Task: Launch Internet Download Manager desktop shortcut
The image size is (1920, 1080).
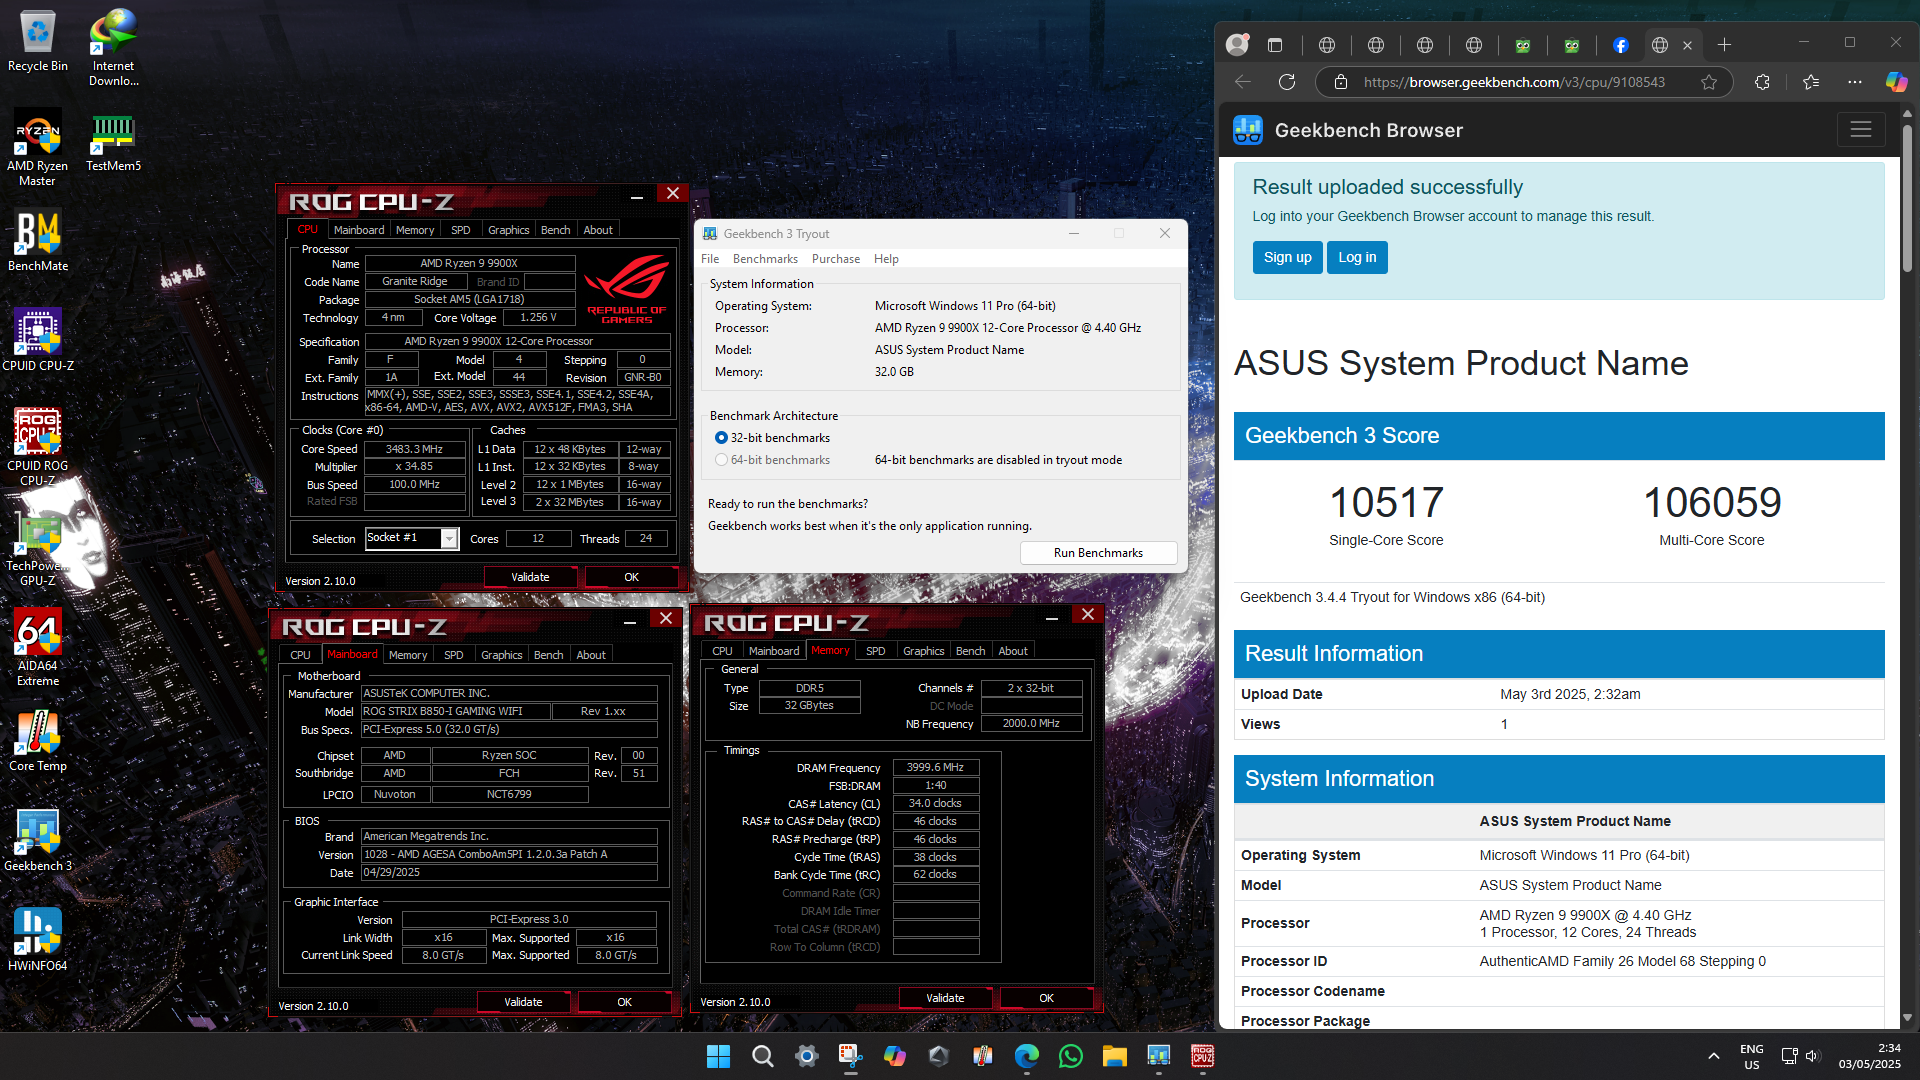Action: coord(113,47)
